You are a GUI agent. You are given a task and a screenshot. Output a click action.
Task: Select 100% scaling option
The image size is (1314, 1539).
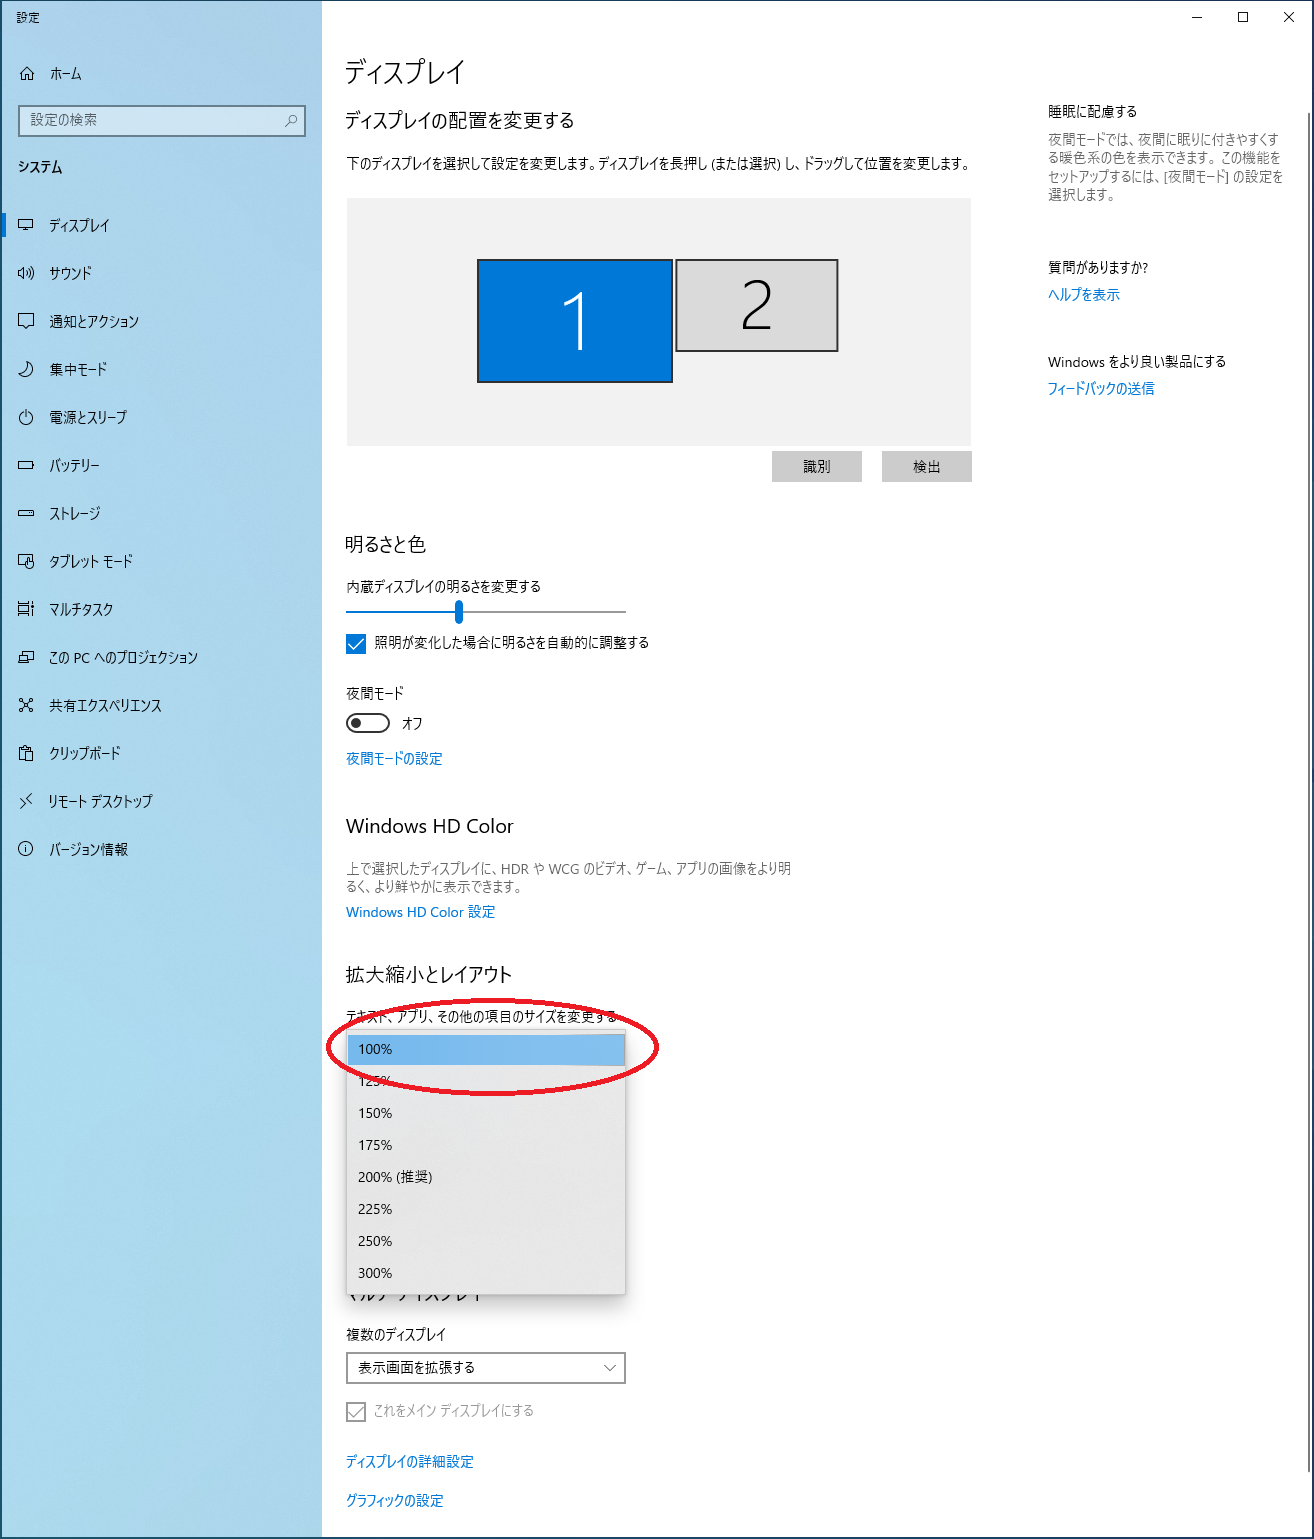(x=486, y=1049)
